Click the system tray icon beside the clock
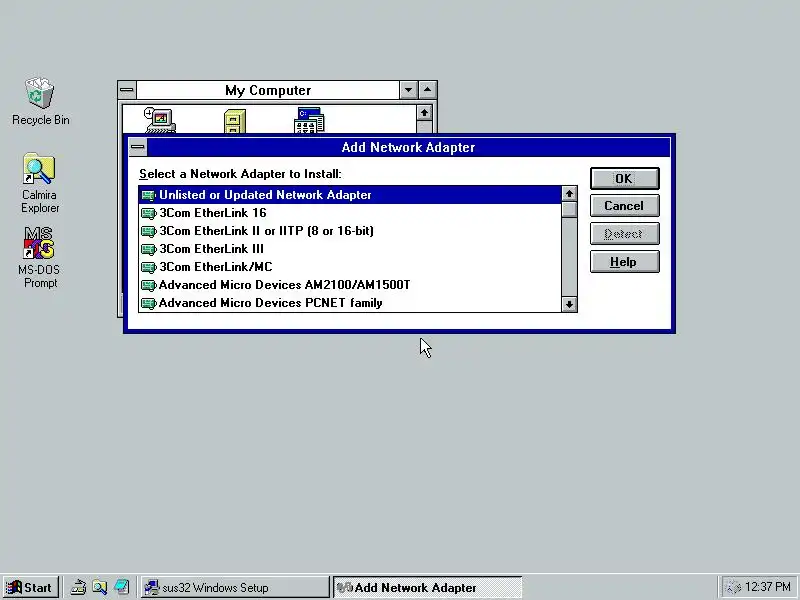This screenshot has width=800, height=600. click(733, 588)
